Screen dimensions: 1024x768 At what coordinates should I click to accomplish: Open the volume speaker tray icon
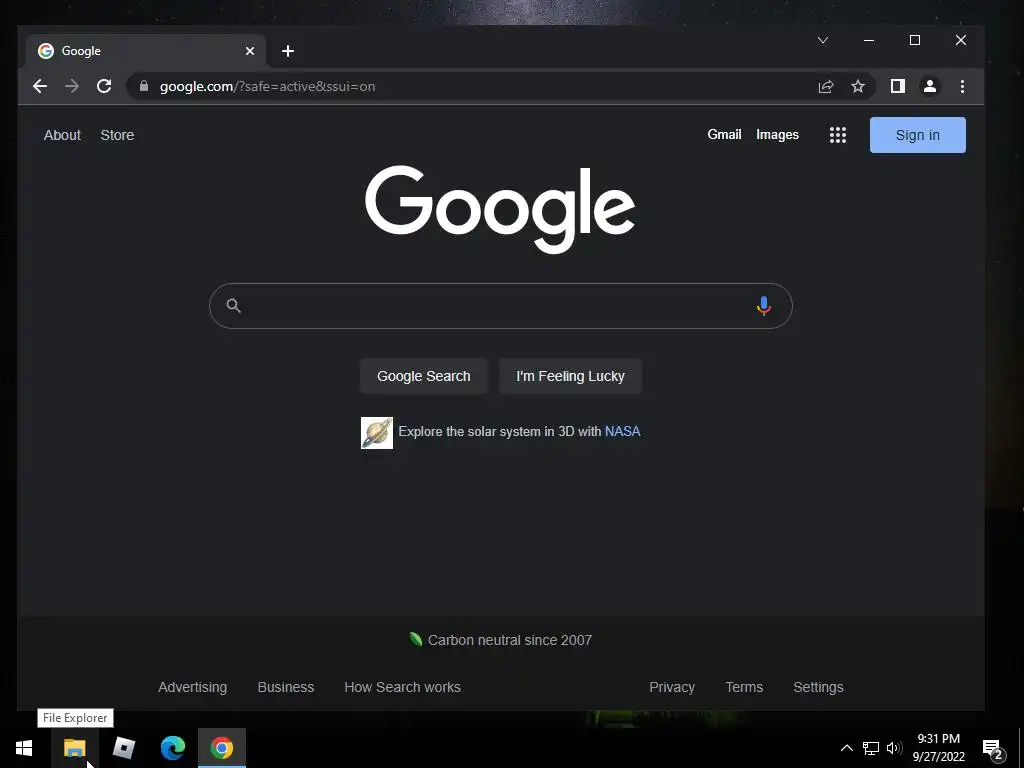(x=894, y=748)
